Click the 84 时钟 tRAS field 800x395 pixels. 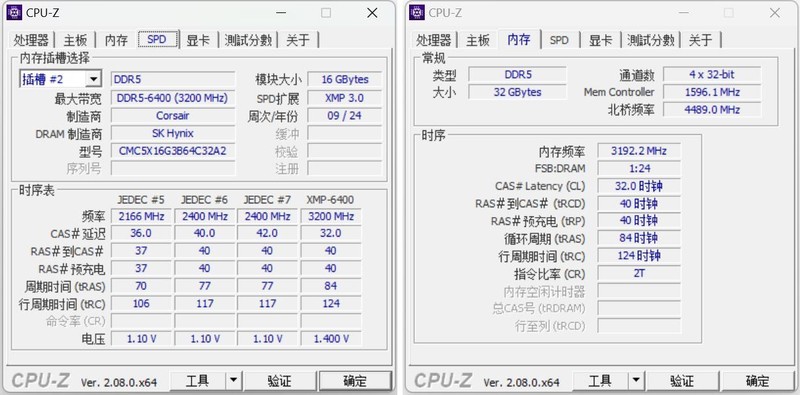click(x=639, y=238)
